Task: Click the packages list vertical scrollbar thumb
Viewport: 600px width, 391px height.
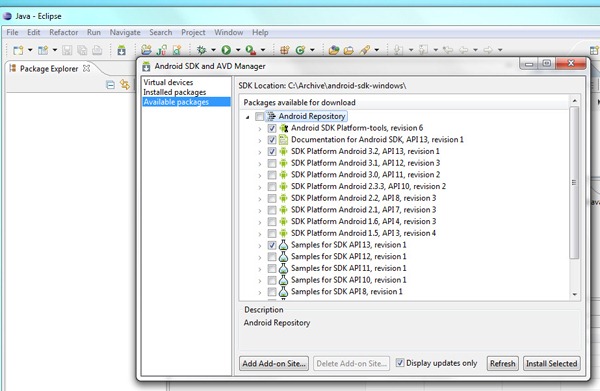Action: coord(574,183)
